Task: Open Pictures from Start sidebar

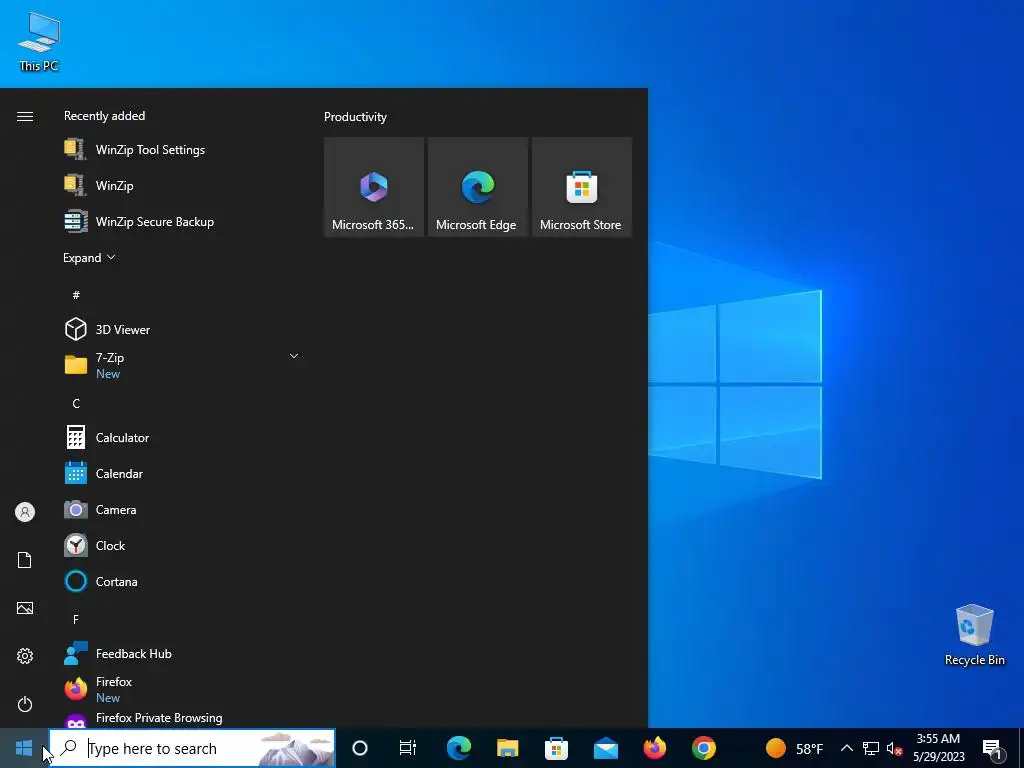Action: point(25,608)
